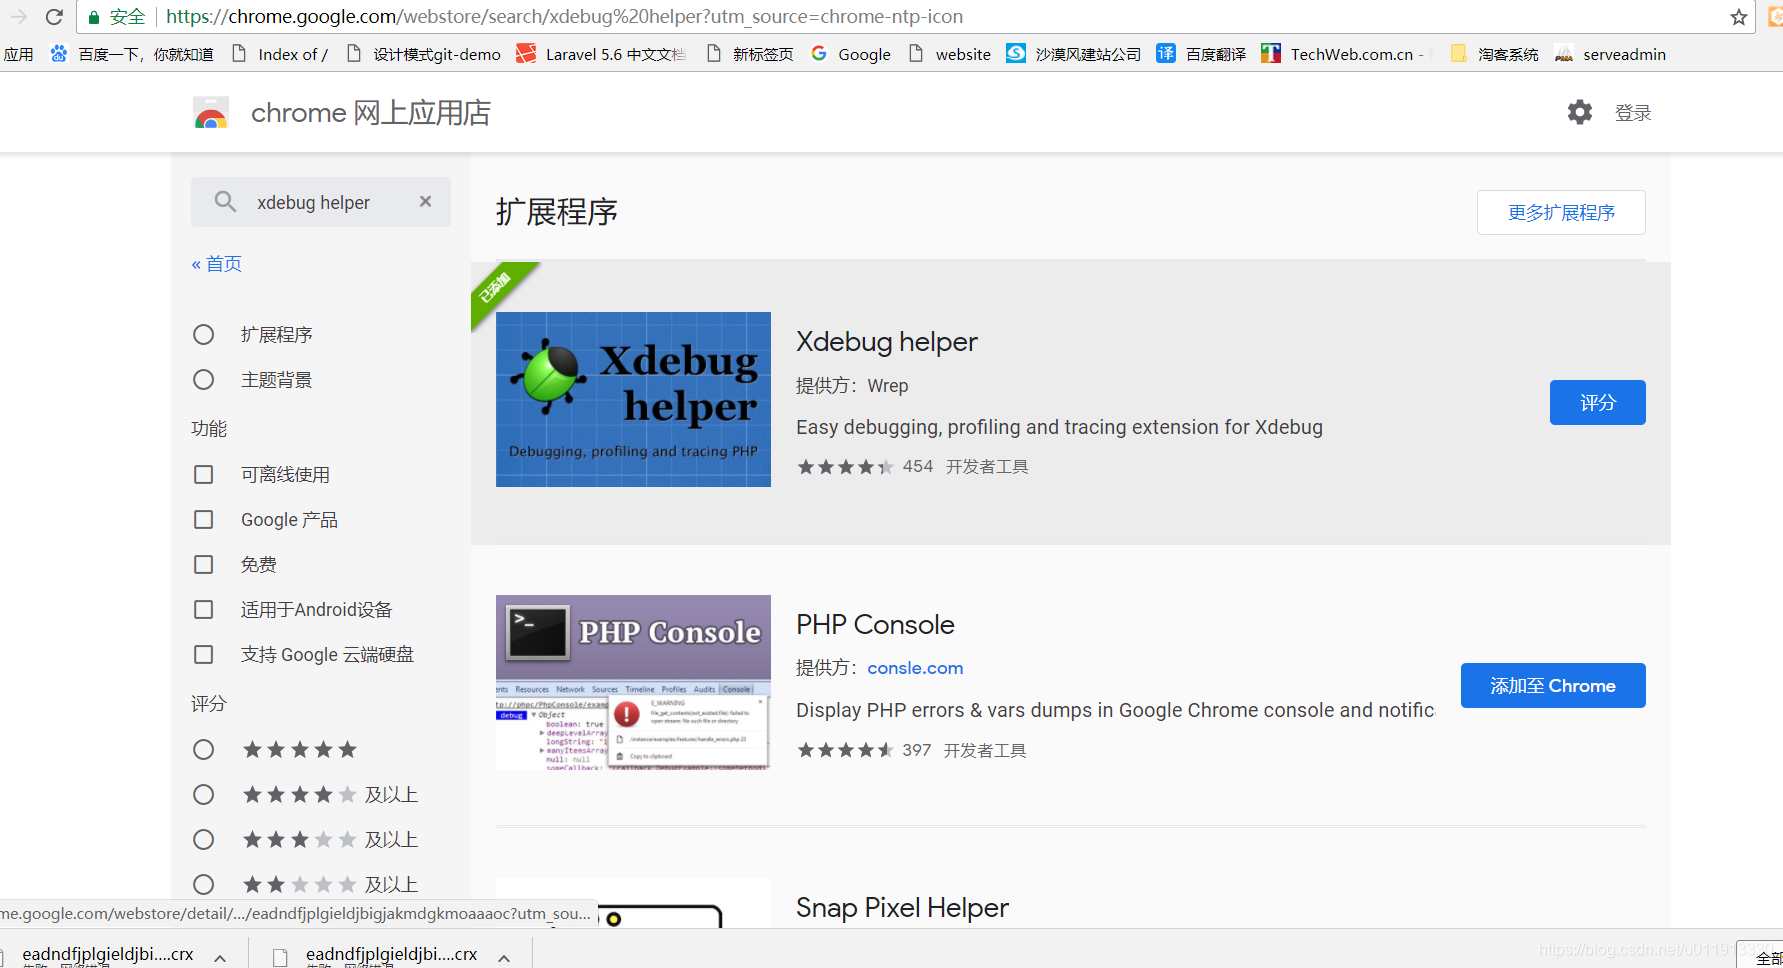
Task: Open the 淘客系统 bookmark folder
Action: click(1494, 54)
